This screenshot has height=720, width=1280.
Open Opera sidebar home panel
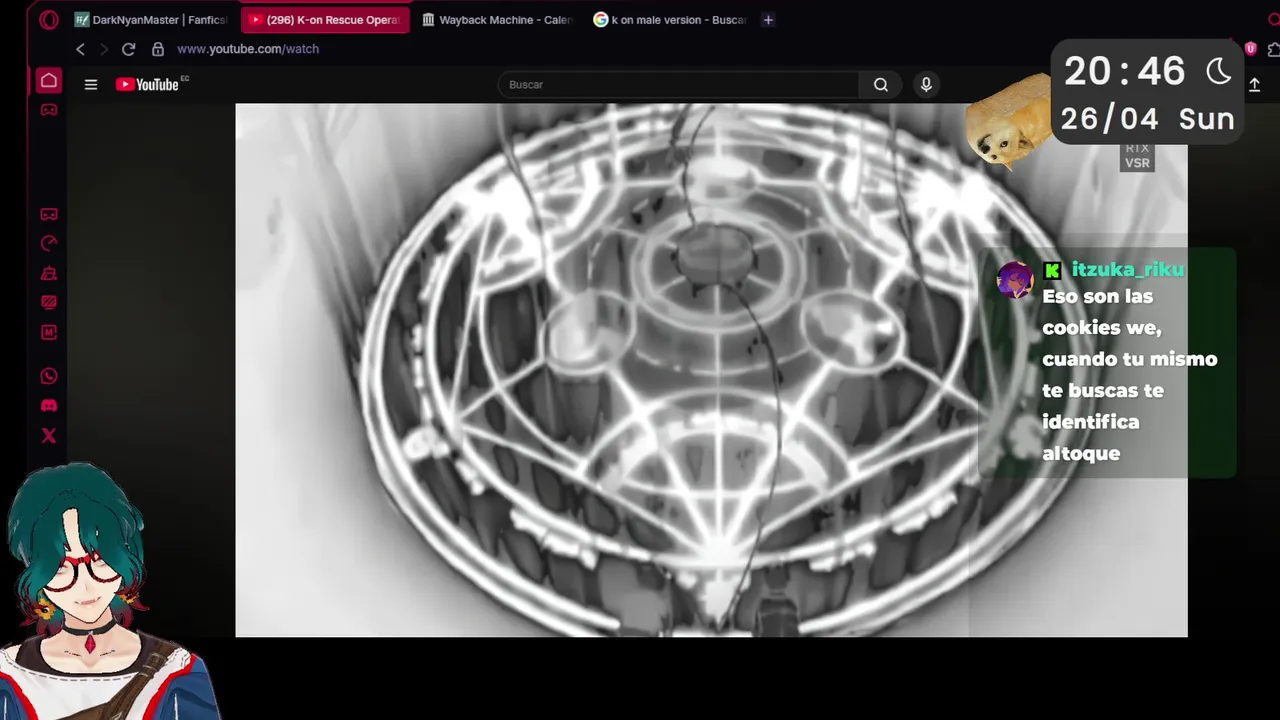click(x=48, y=81)
